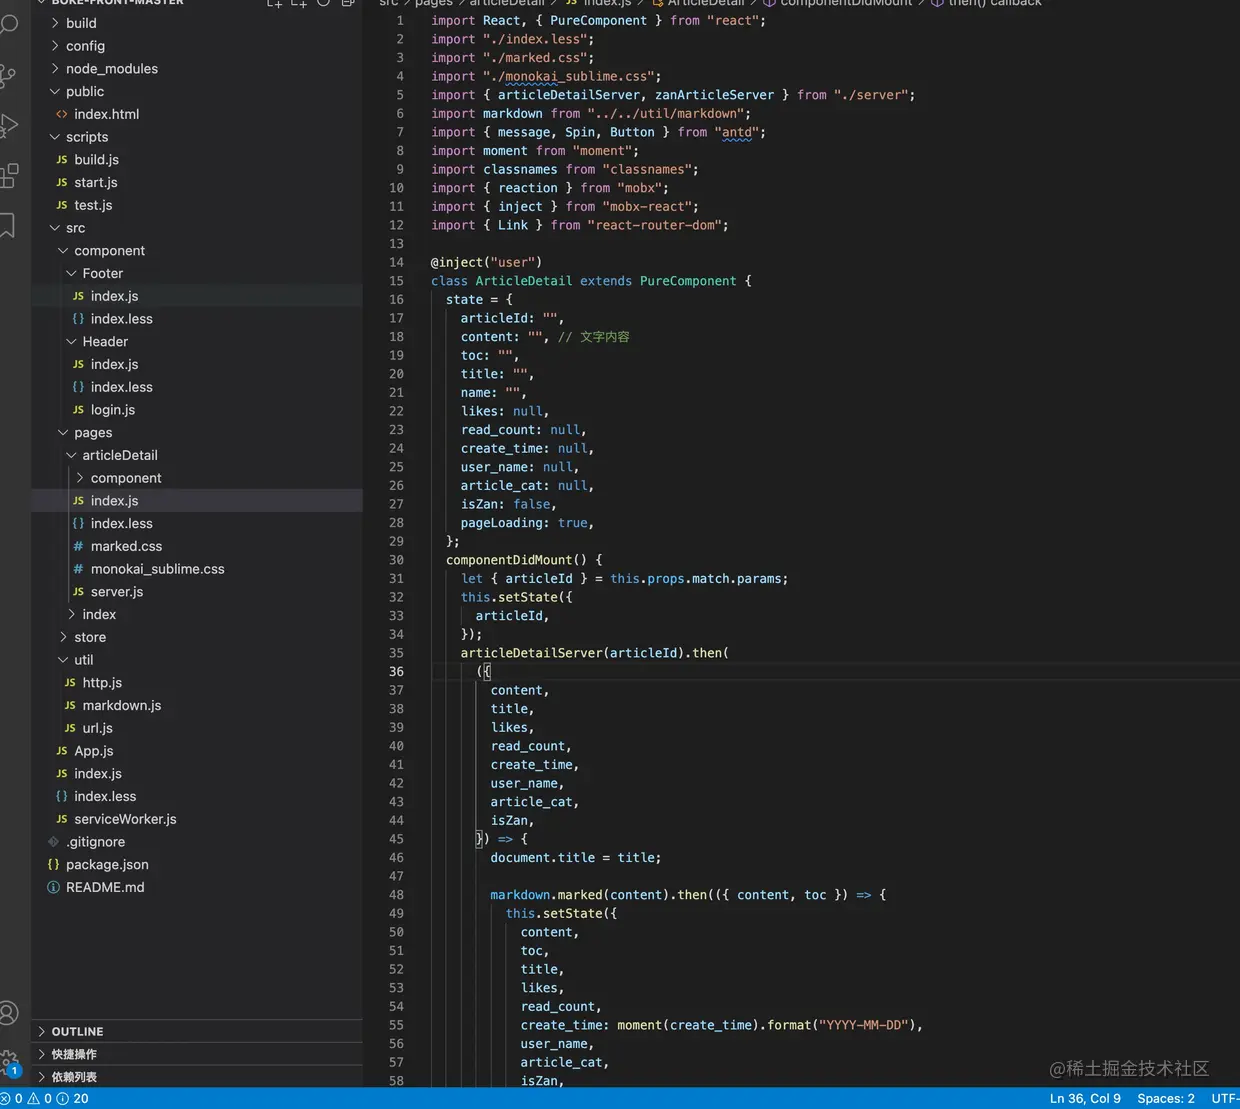The height and width of the screenshot is (1109, 1240).
Task: Click the JS icon beside http.js
Action: [70, 683]
